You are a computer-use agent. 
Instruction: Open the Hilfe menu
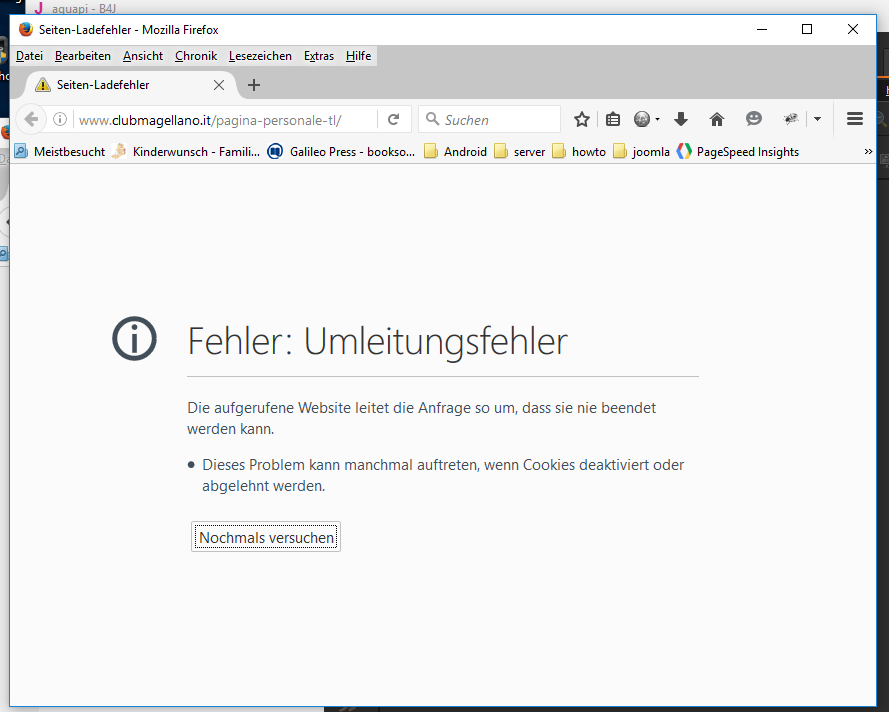click(358, 56)
